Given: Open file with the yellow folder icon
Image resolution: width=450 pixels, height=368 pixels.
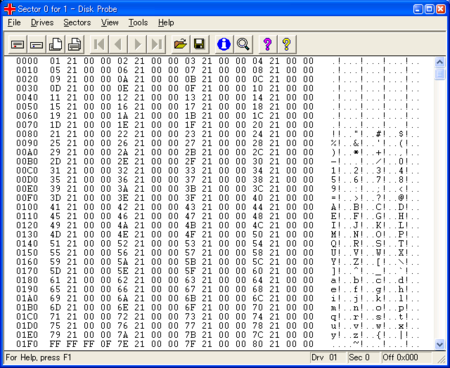Looking at the screenshot, I should (180, 44).
